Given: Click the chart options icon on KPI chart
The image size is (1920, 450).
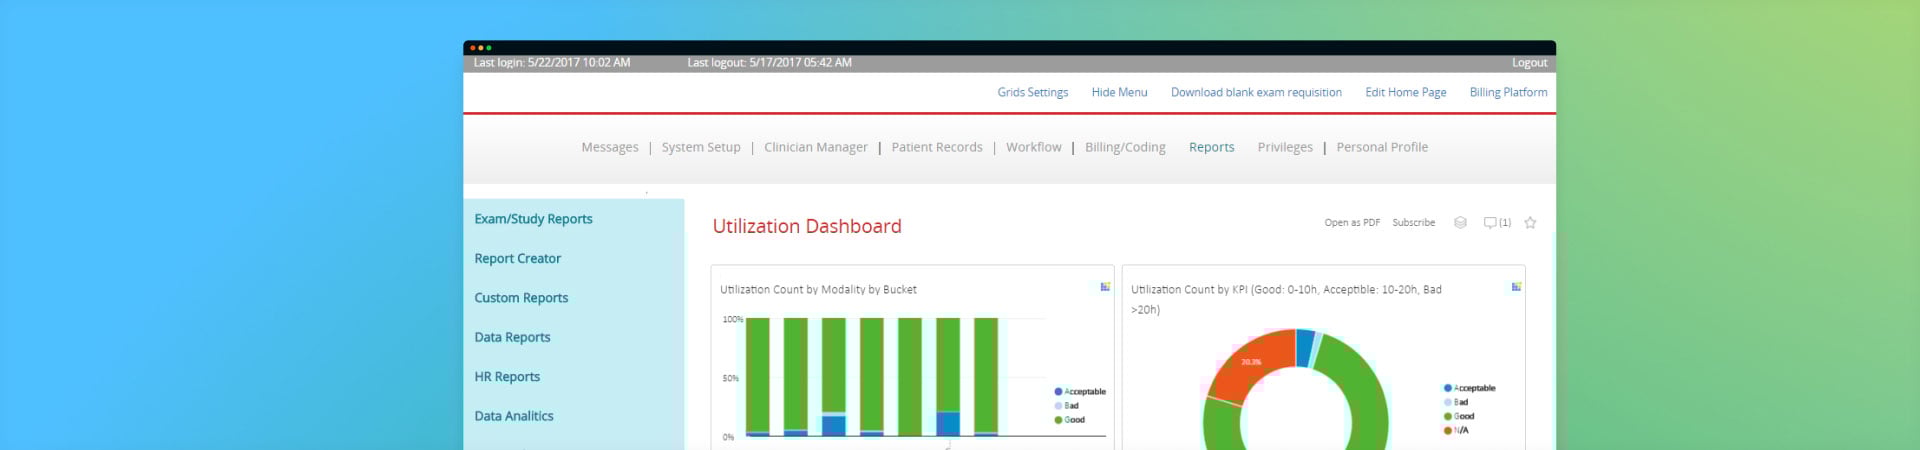Looking at the screenshot, I should click(1516, 287).
